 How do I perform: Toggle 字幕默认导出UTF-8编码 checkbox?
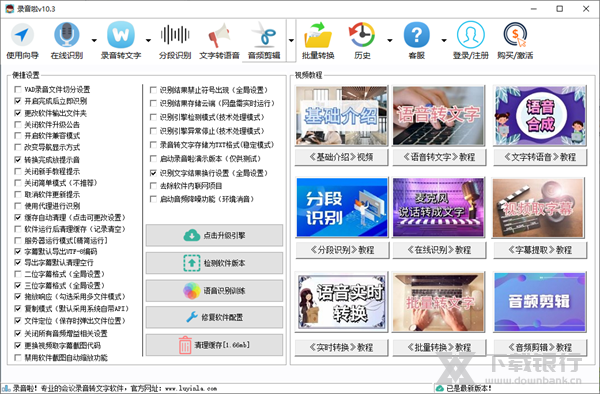(18, 251)
